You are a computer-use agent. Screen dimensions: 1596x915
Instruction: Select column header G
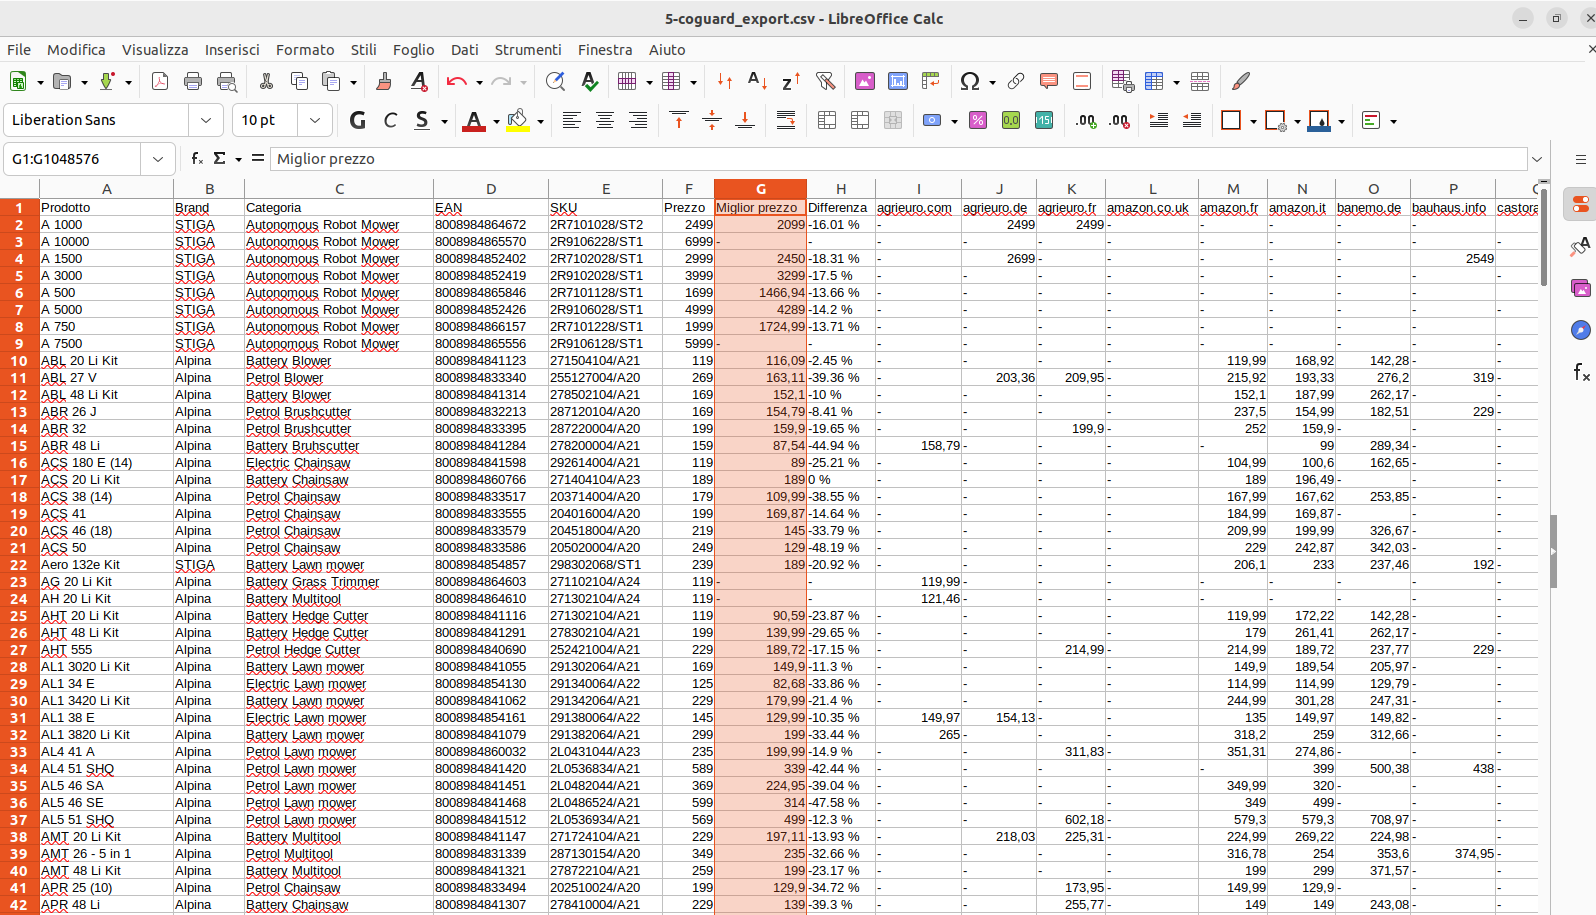pyautogui.click(x=760, y=188)
